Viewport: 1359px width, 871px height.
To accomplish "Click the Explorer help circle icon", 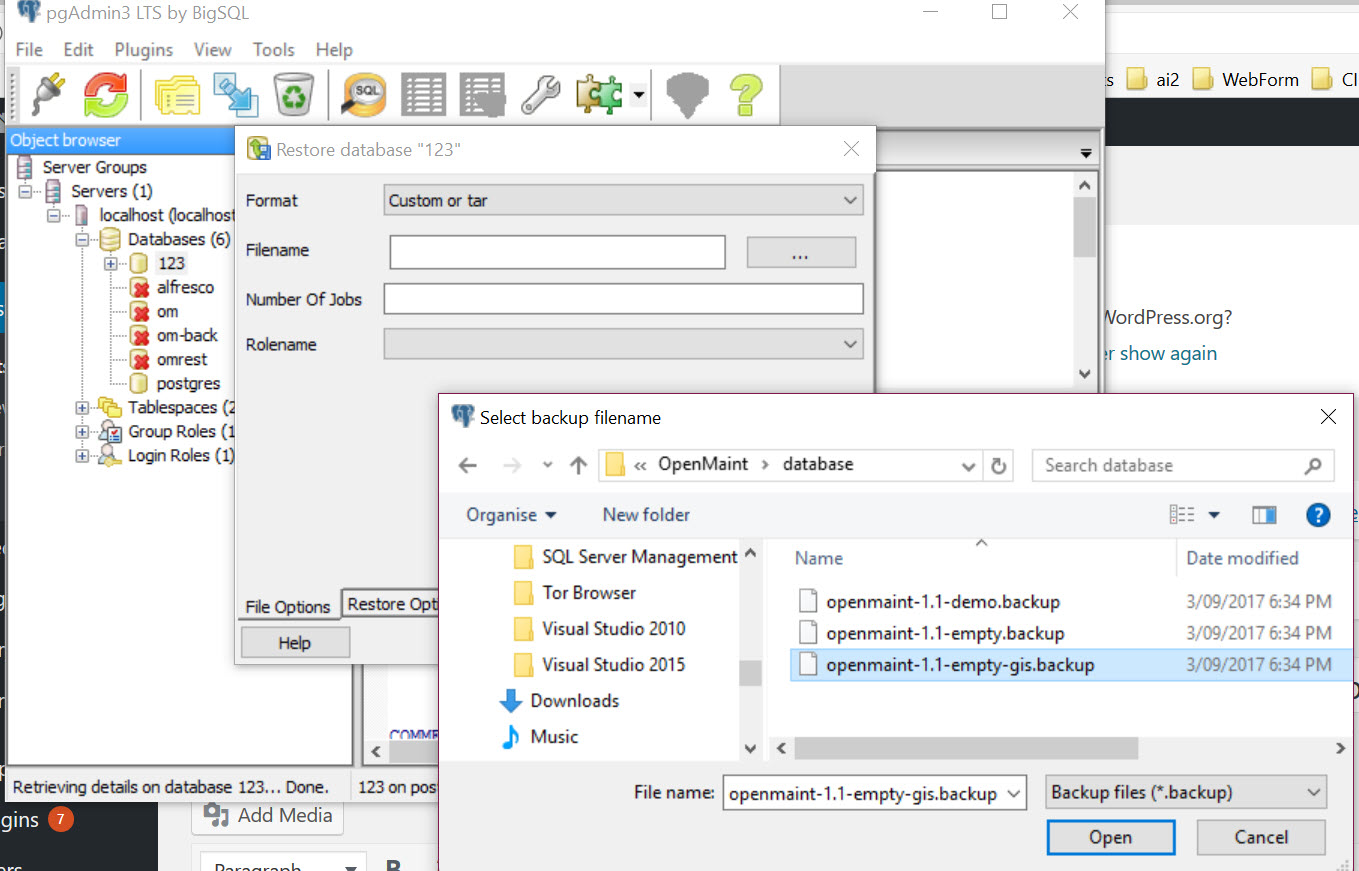I will [x=1318, y=514].
